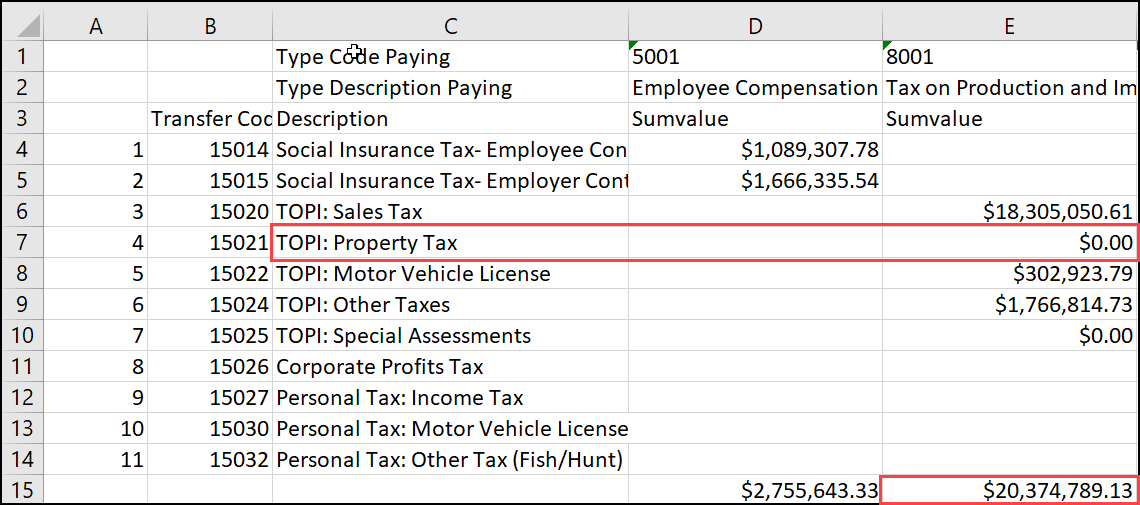Select transfer code cell 15027
Screen dimensions: 1140x505
pyautogui.click(x=210, y=397)
